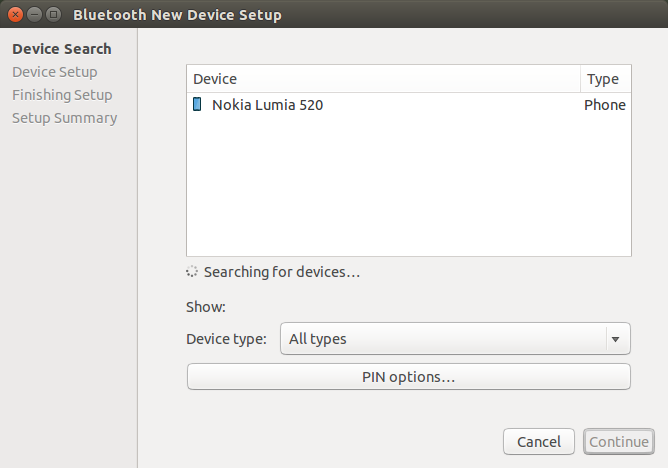
Task: Maximize the Bluetooth setup window
Action: pyautogui.click(x=53, y=15)
